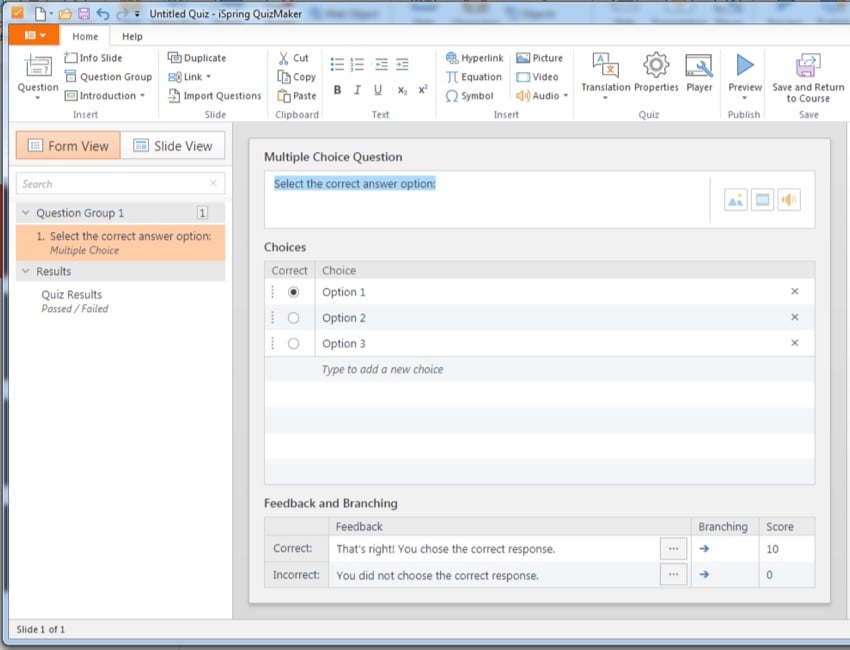Open the Preview dropdown arrow

[x=744, y=98]
